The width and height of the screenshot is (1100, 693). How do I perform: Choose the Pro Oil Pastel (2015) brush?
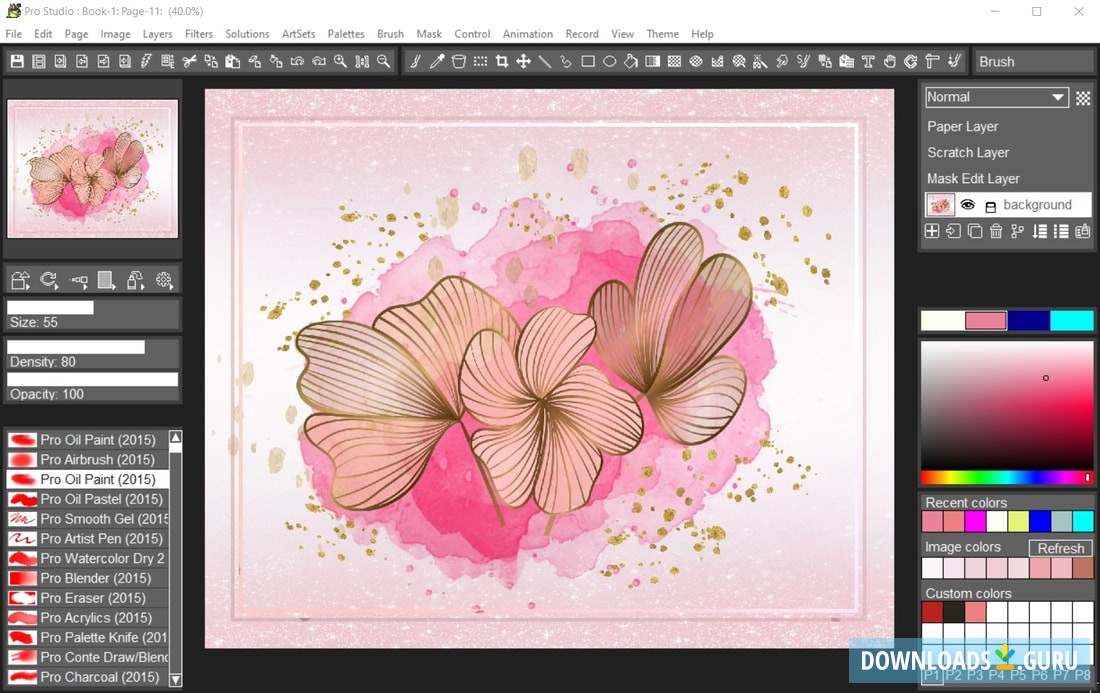click(88, 499)
